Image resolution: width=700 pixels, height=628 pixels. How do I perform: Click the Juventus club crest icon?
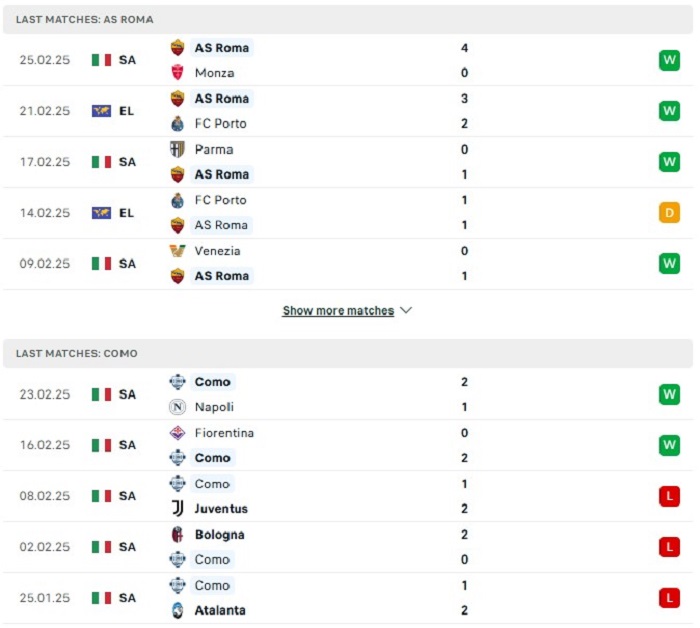tap(178, 509)
